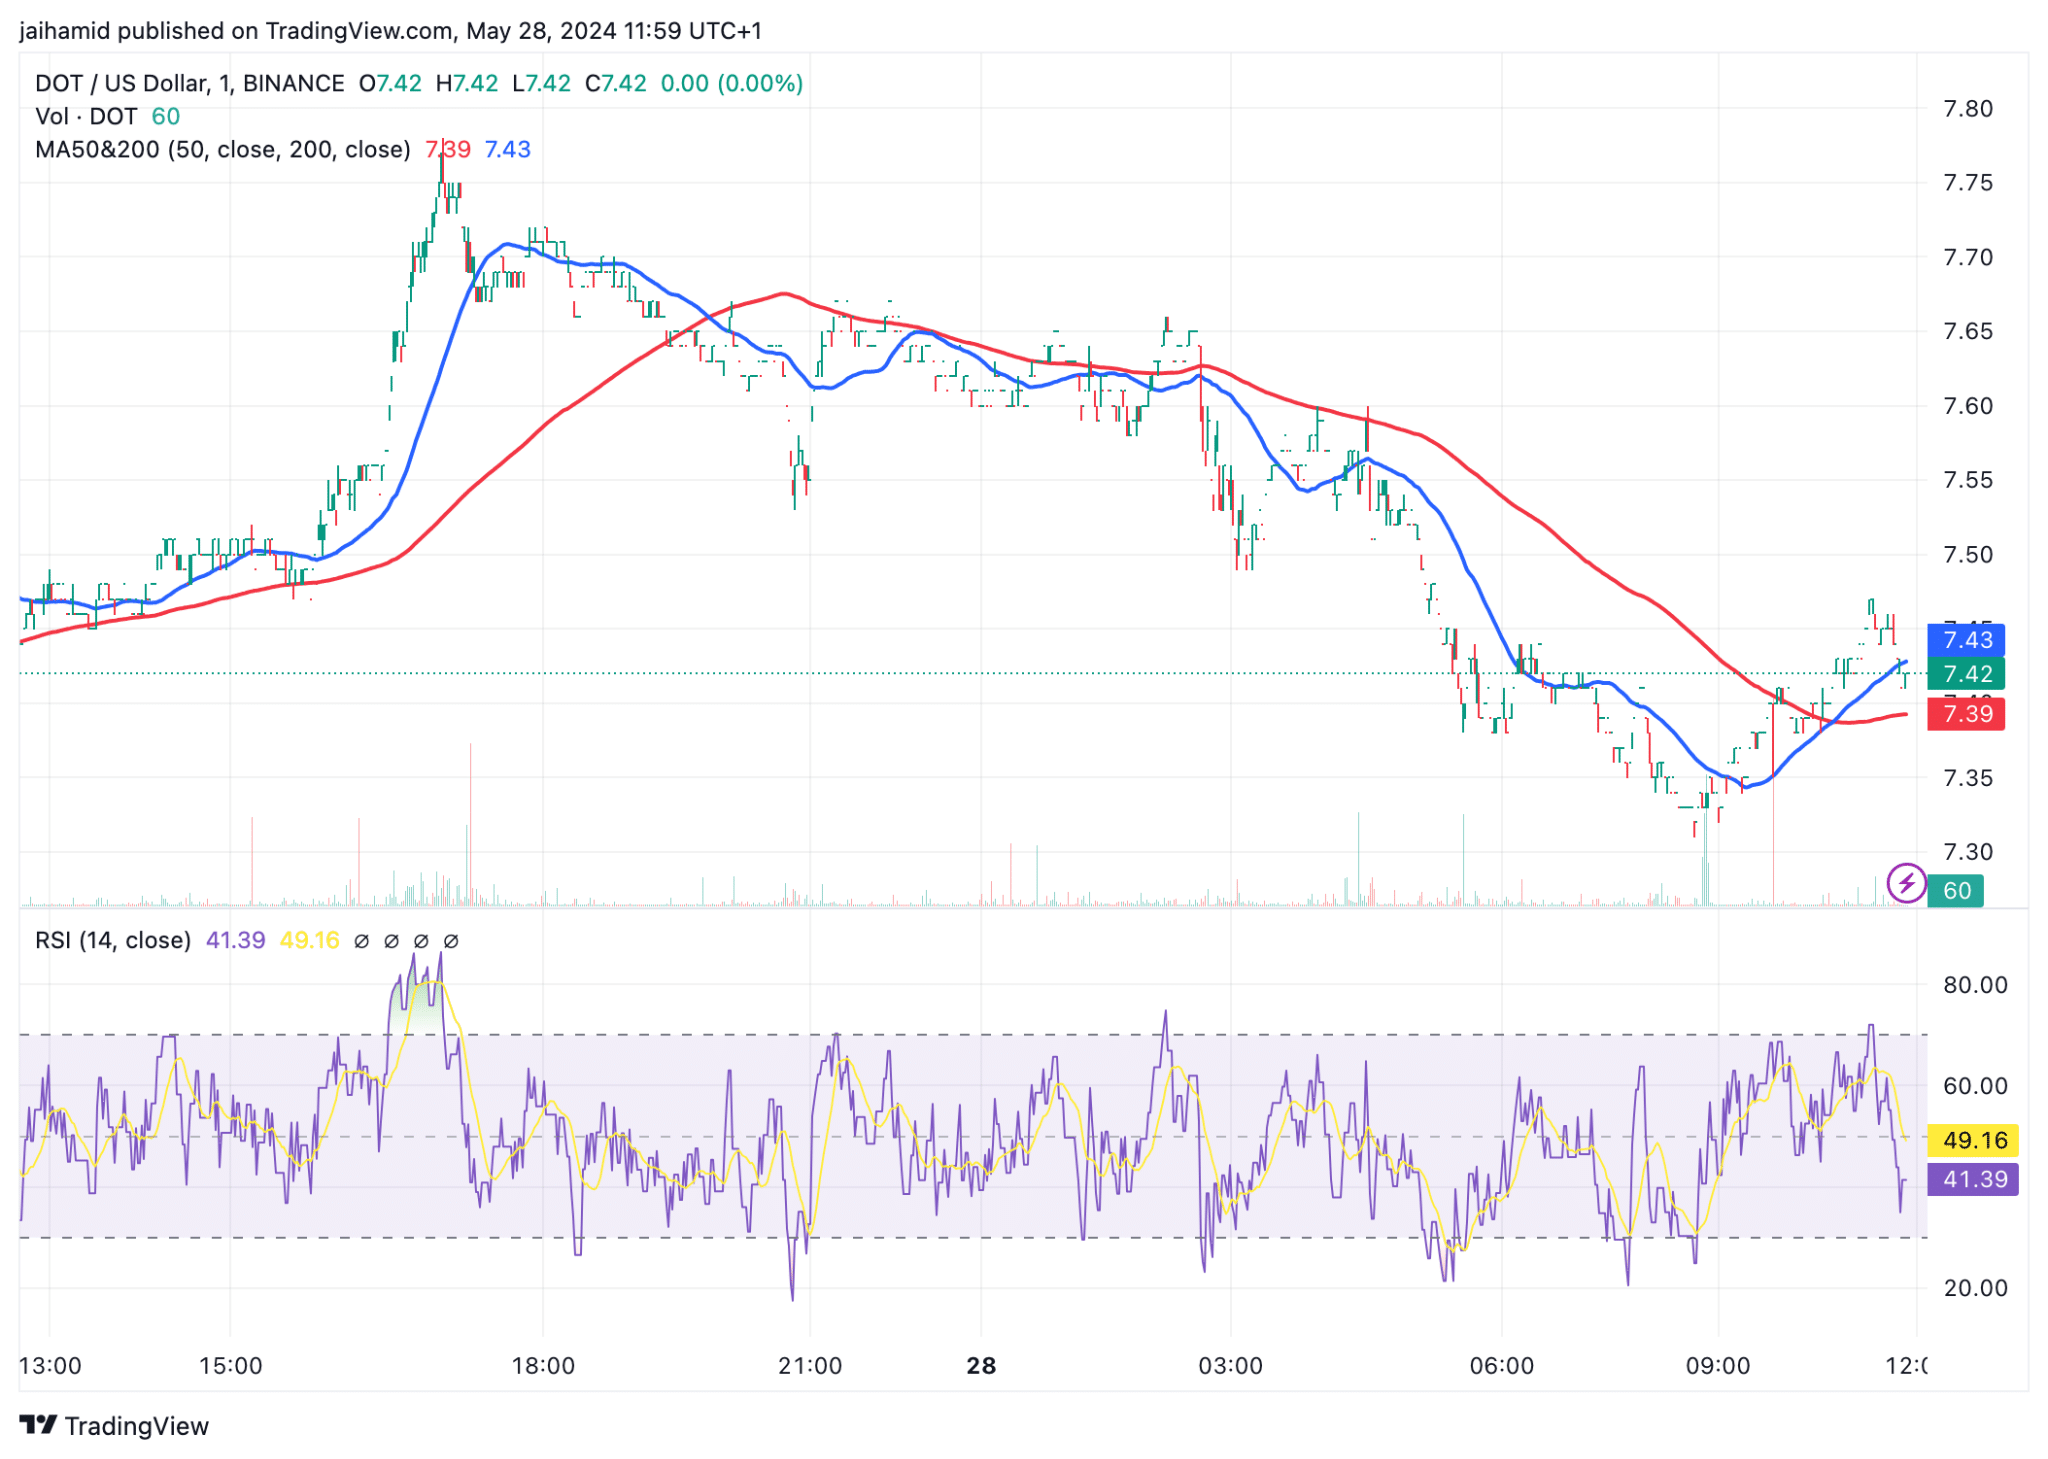Image resolution: width=2048 pixels, height=1459 pixels.
Task: Click the purple 41.39 RSI axis label
Action: click(1973, 1179)
